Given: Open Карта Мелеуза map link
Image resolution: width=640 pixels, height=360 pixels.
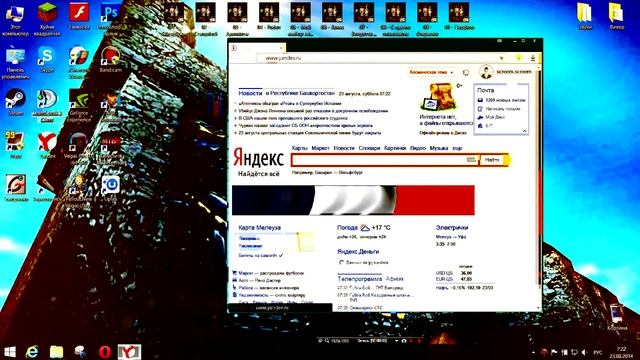Looking at the screenshot, I should 260,228.
